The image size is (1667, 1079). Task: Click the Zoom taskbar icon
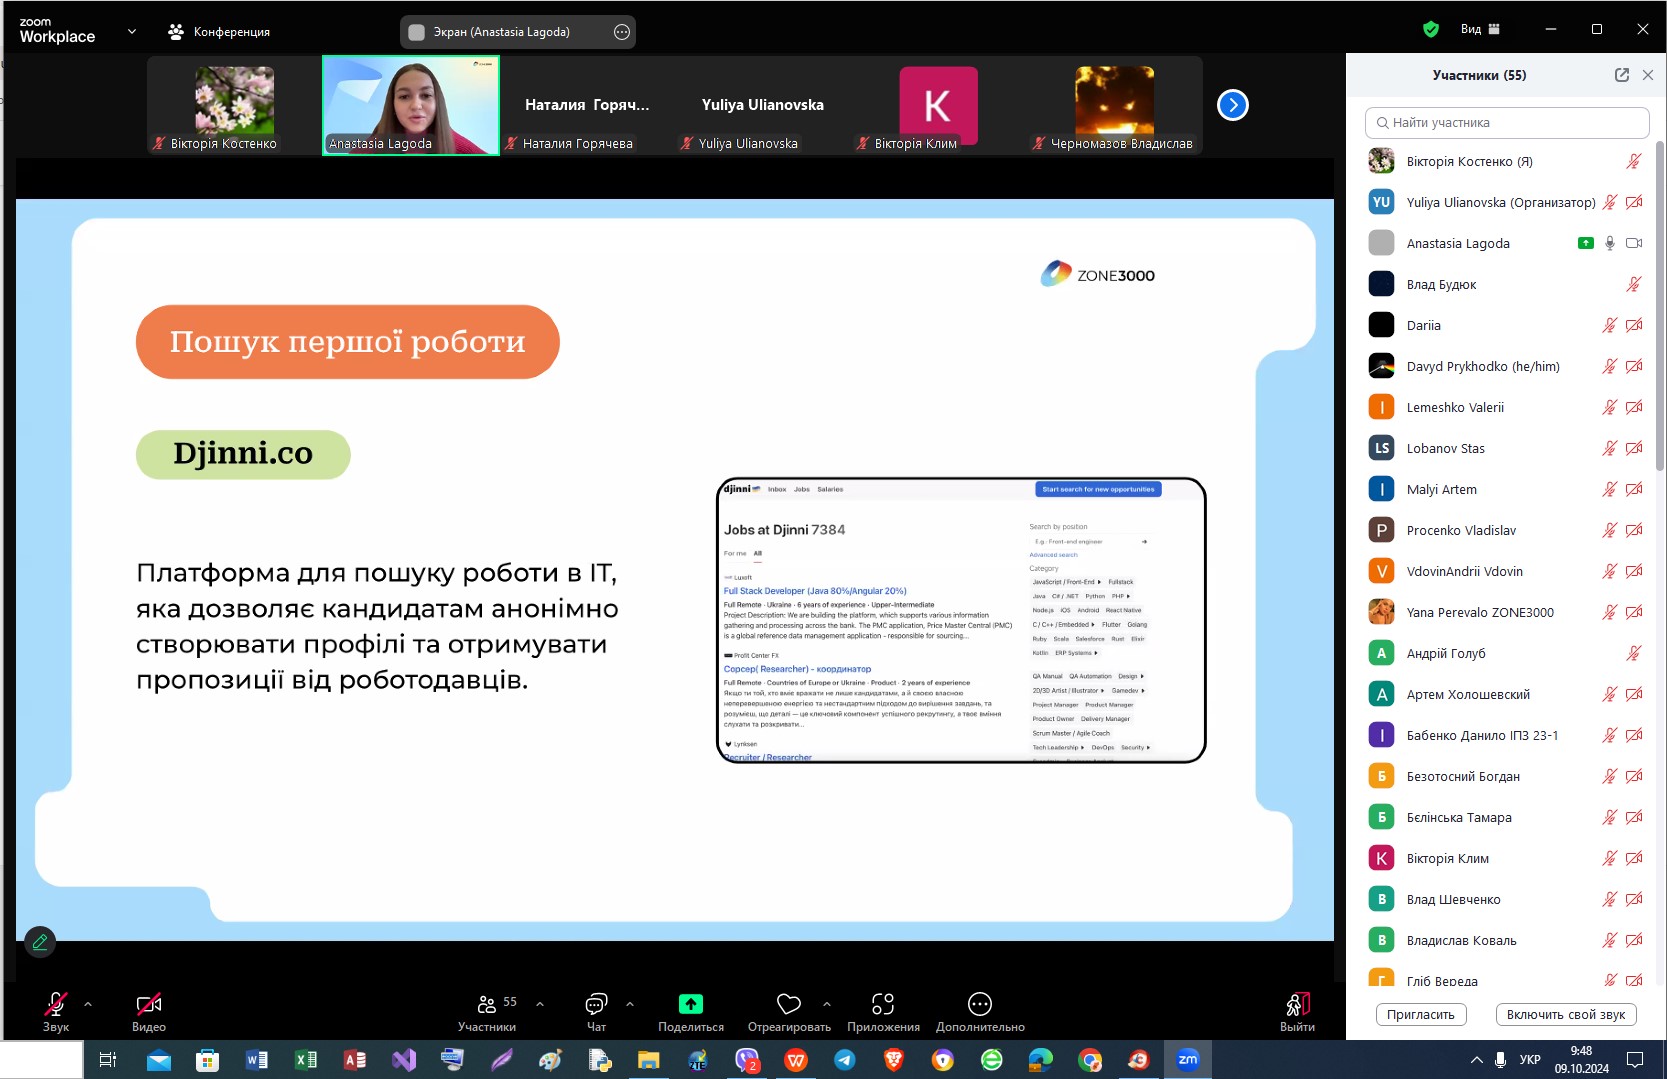(1188, 1060)
